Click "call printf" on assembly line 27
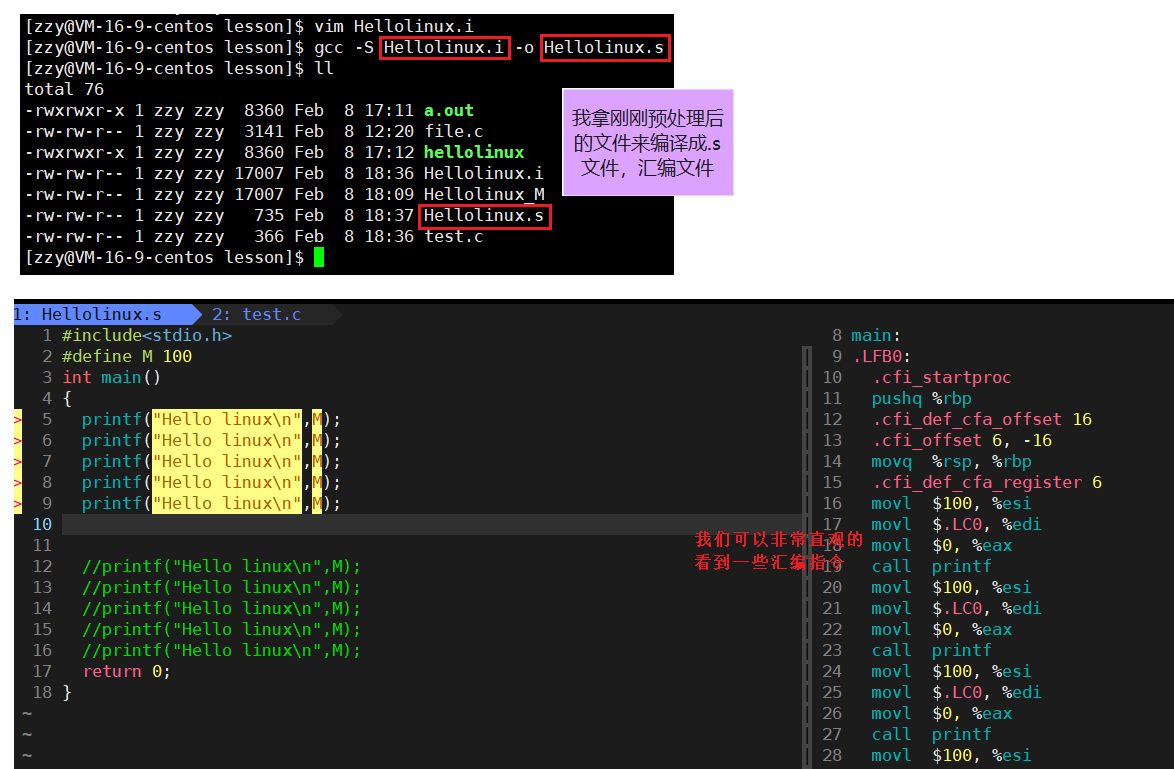This screenshot has height=769, width=1174. tap(931, 734)
